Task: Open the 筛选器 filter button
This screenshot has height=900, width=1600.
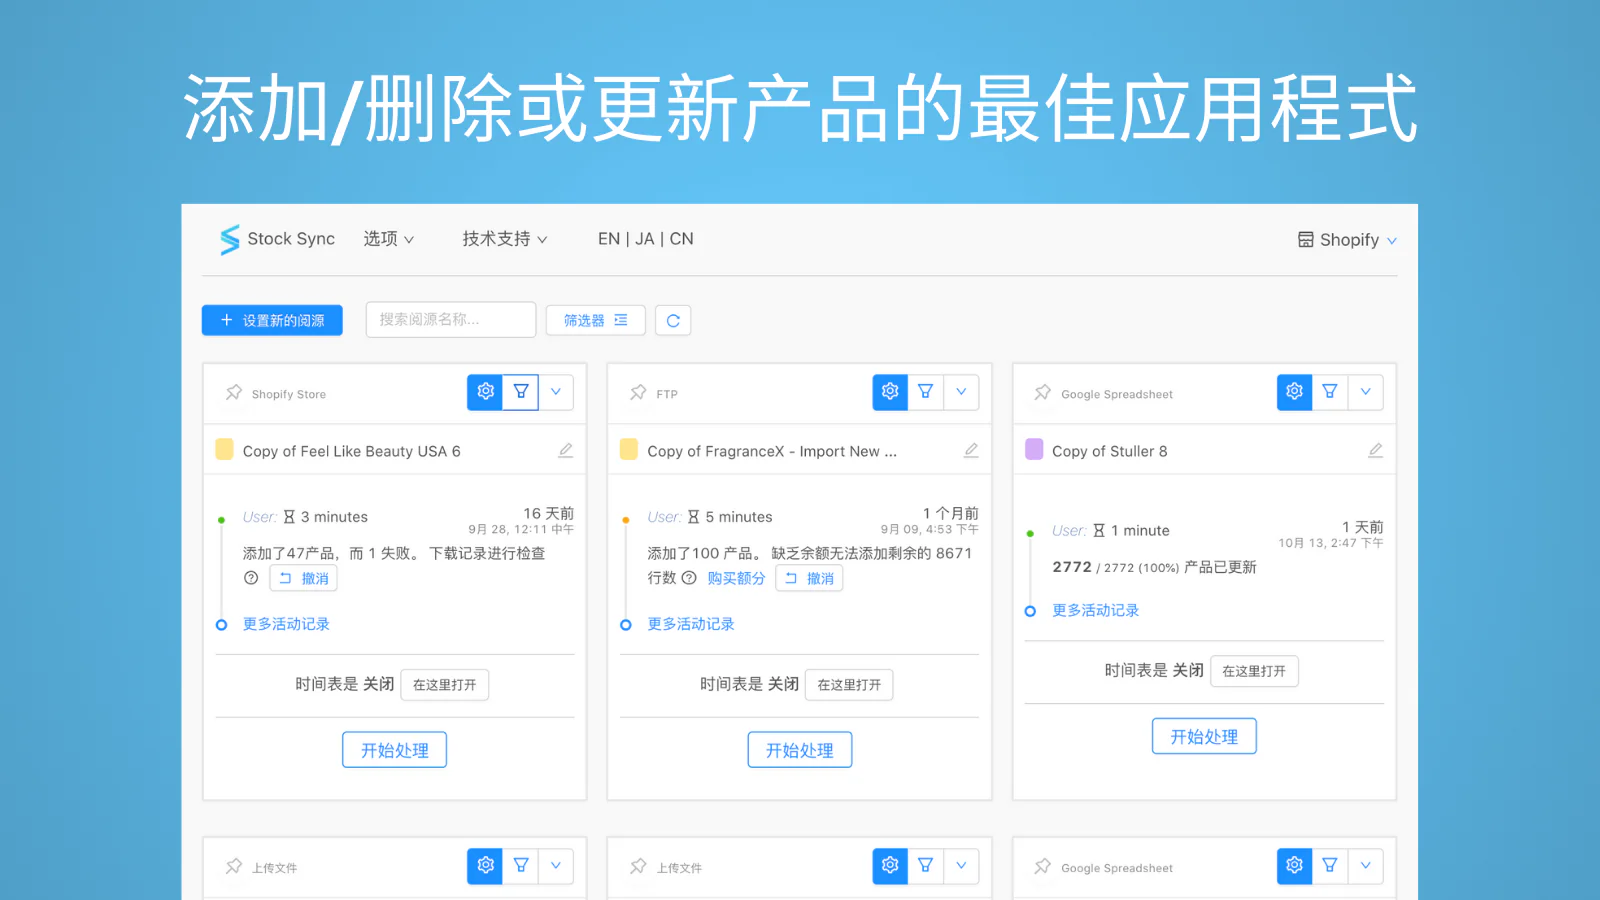Action: (595, 321)
